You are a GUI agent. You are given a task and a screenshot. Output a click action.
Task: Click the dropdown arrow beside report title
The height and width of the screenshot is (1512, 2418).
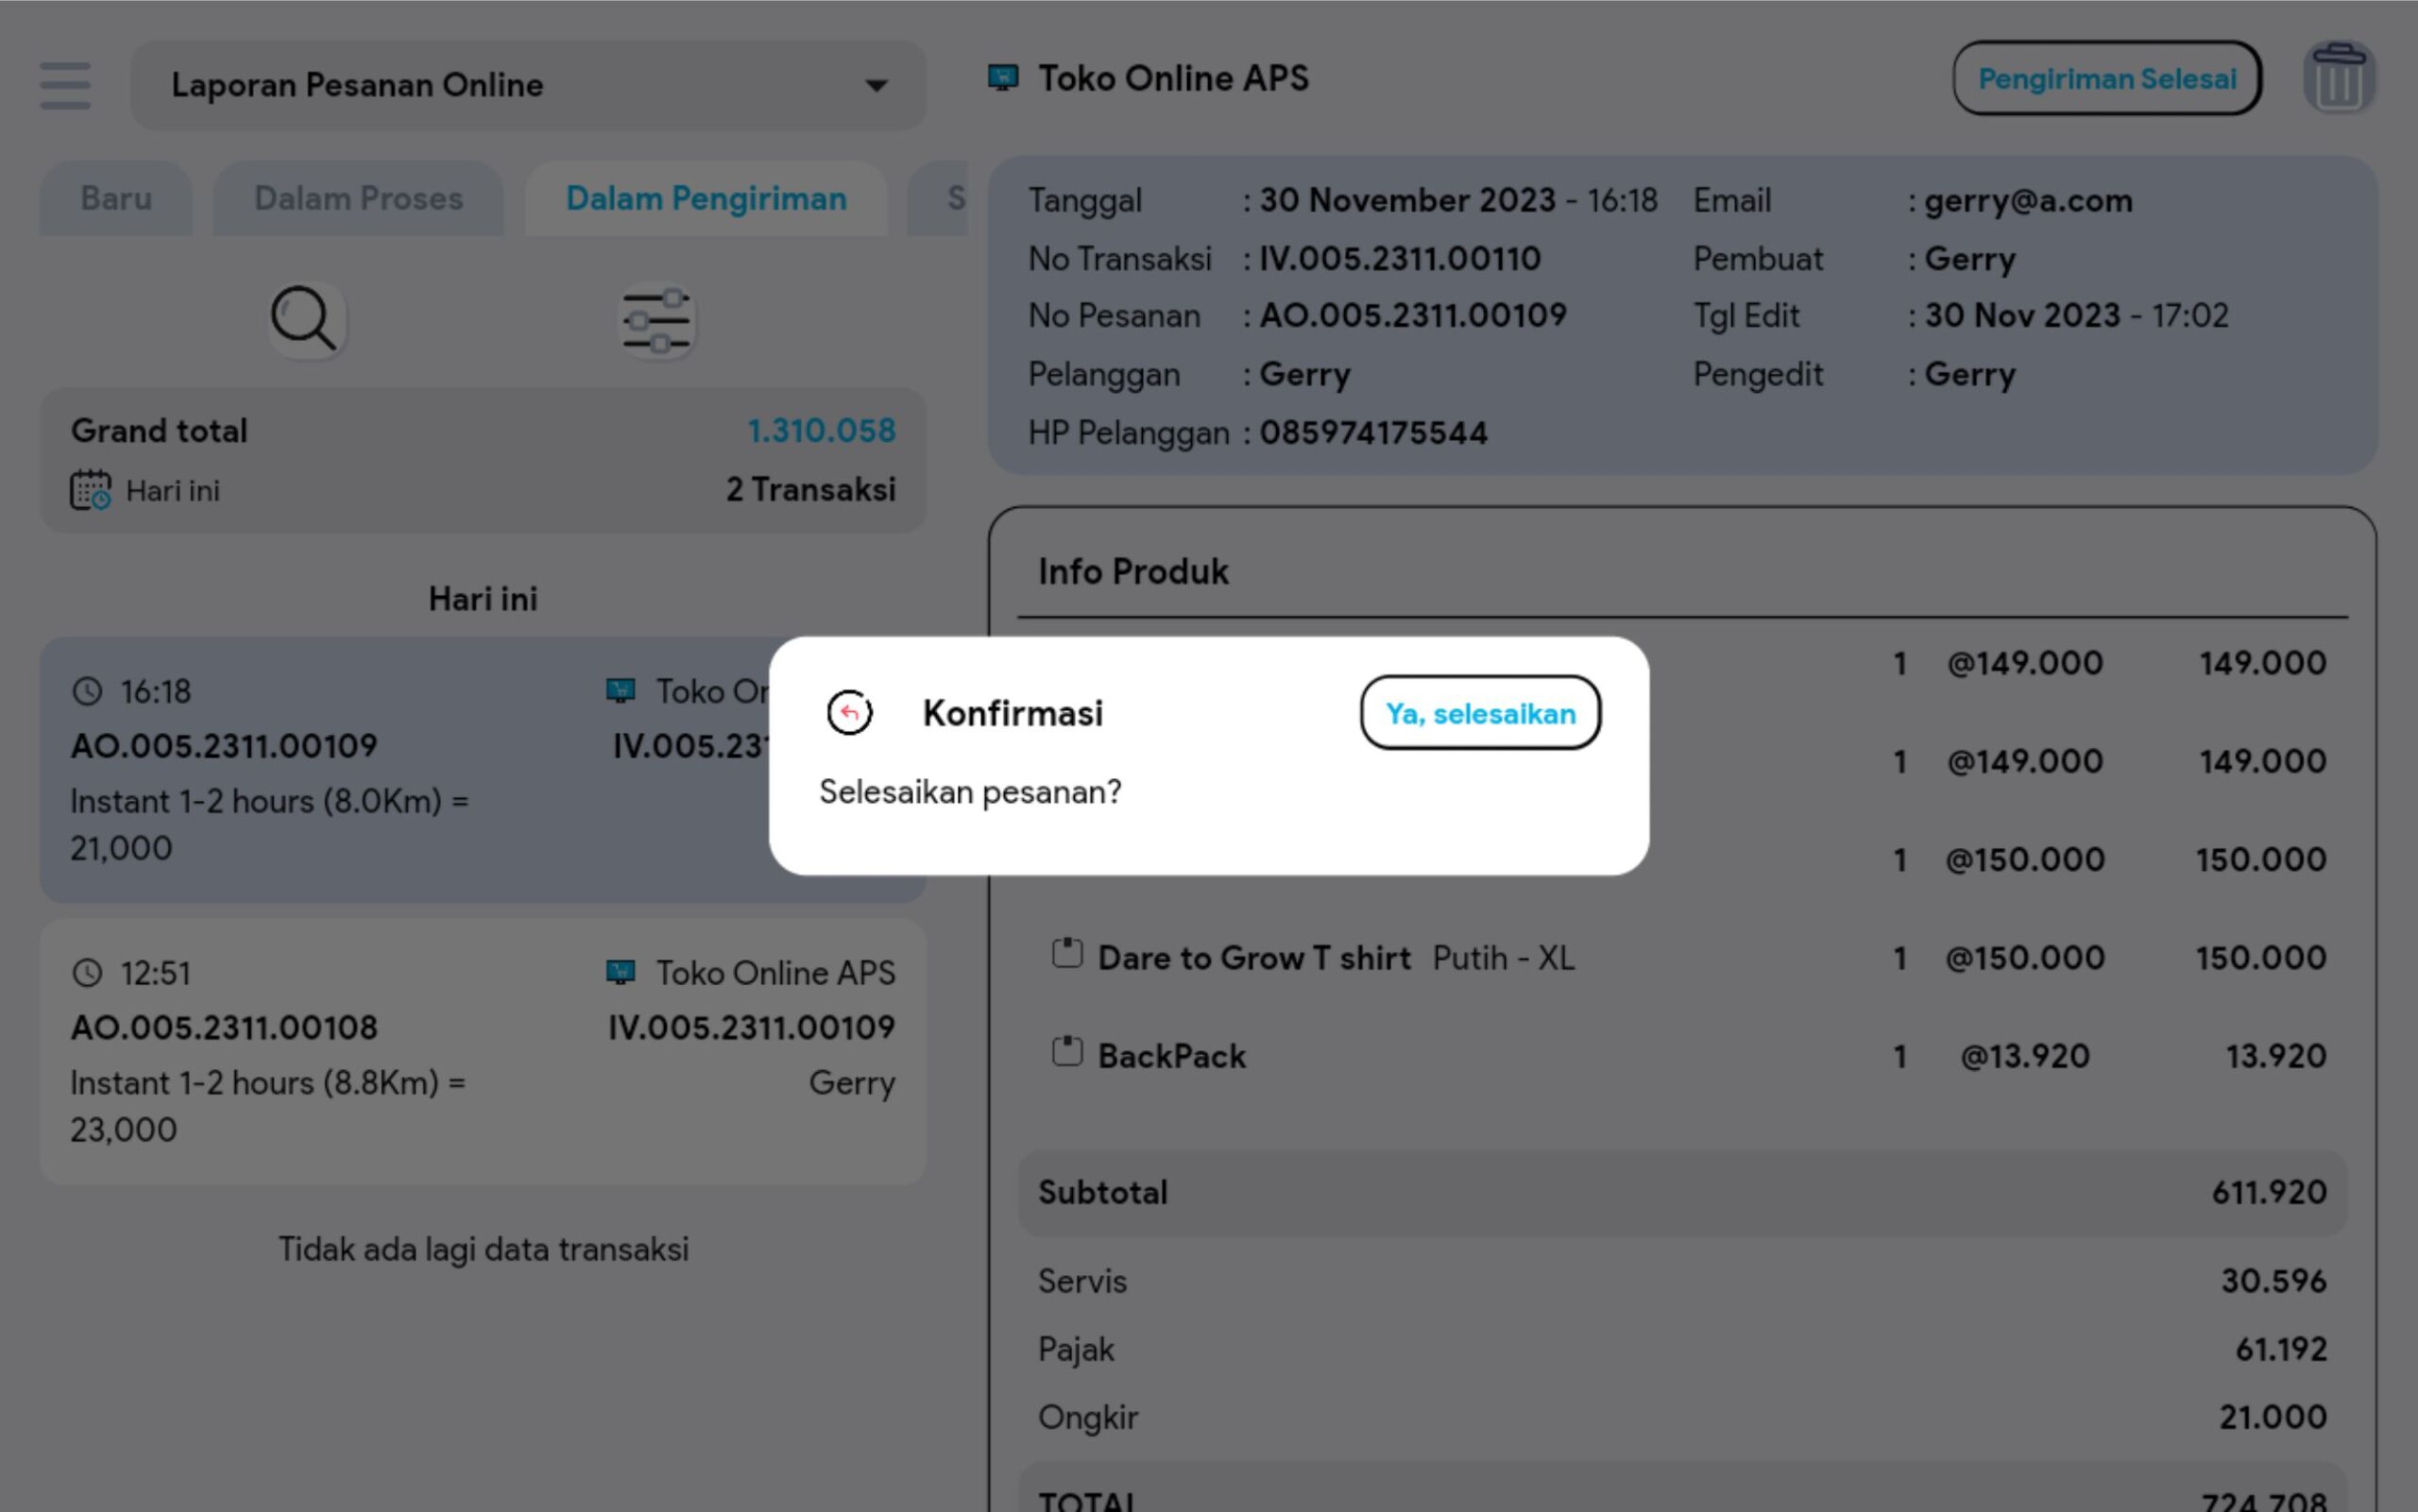point(876,86)
